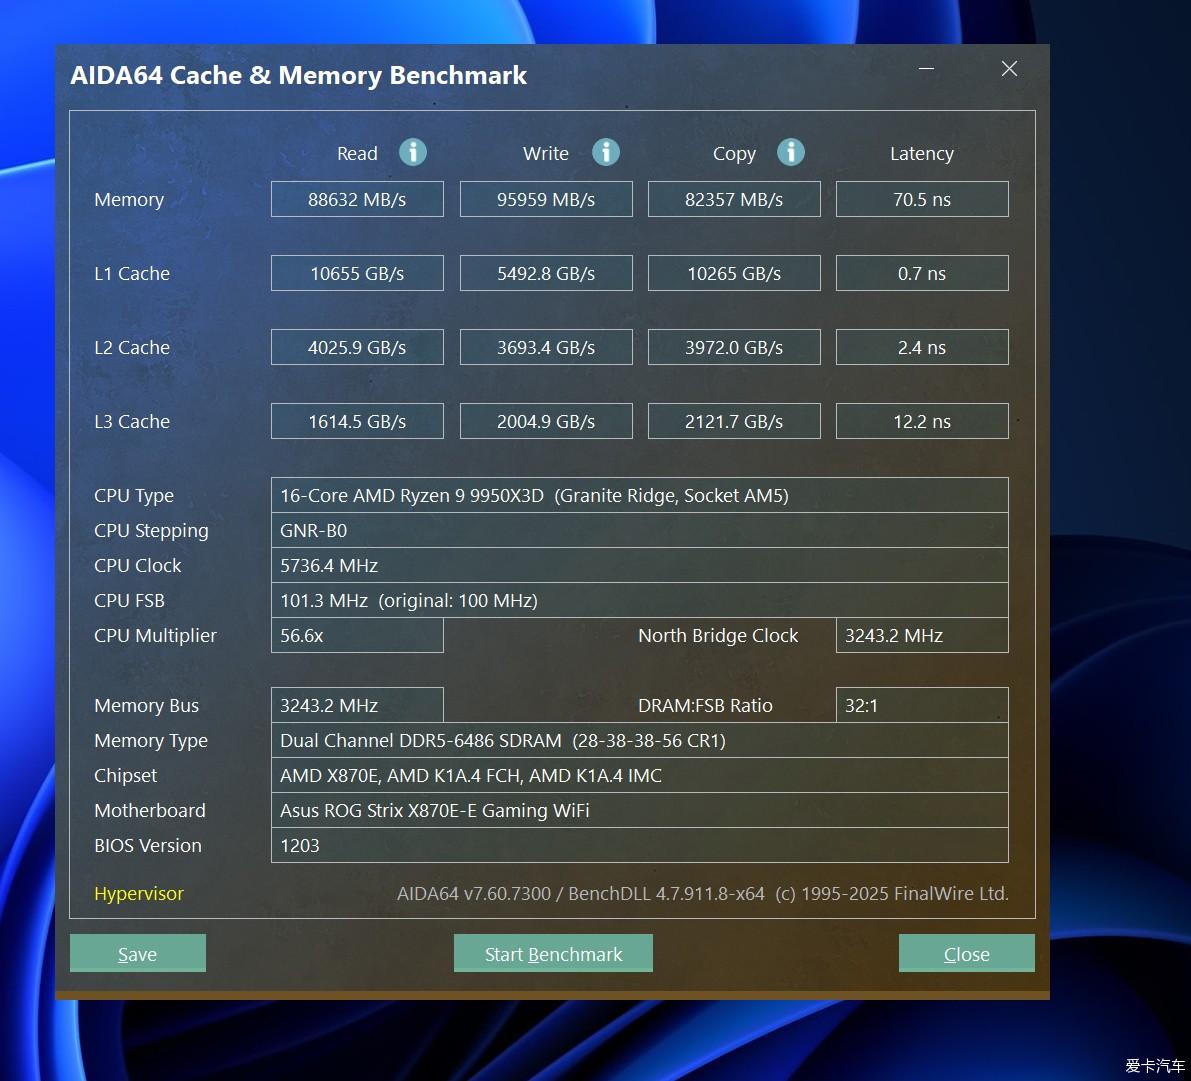1191x1081 pixels.
Task: Click L2 Cache copy 3972.0 GB/s
Action: click(734, 347)
